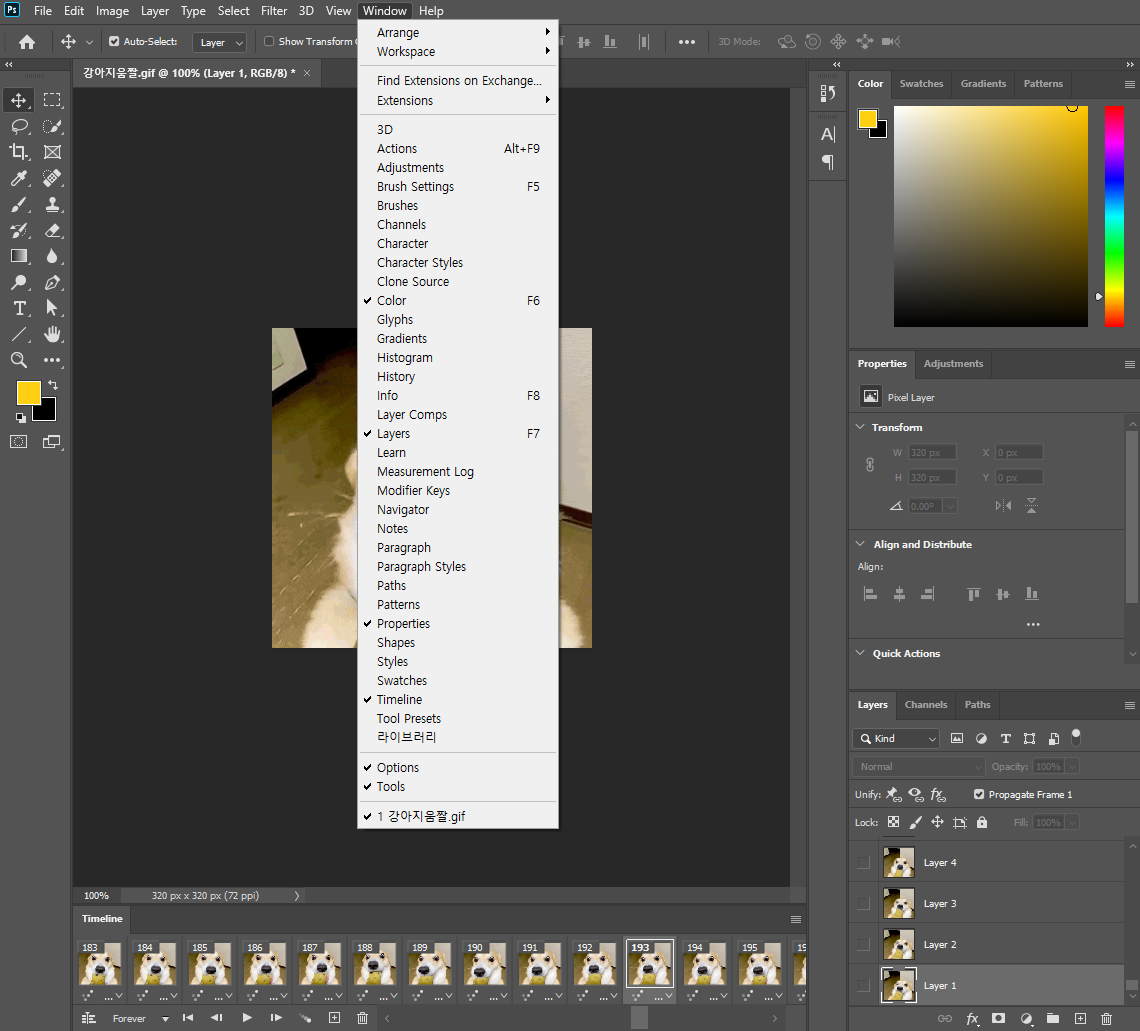Select the Eraser tool
Image resolution: width=1140 pixels, height=1031 pixels.
point(52,230)
